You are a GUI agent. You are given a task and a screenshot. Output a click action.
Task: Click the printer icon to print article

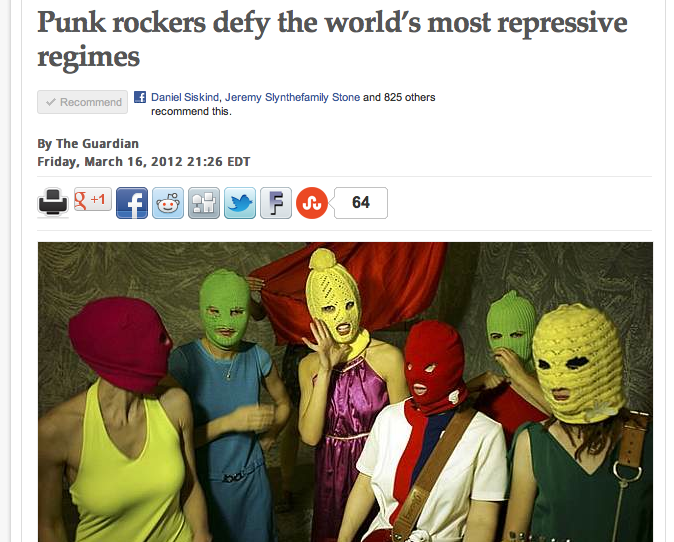[52, 202]
